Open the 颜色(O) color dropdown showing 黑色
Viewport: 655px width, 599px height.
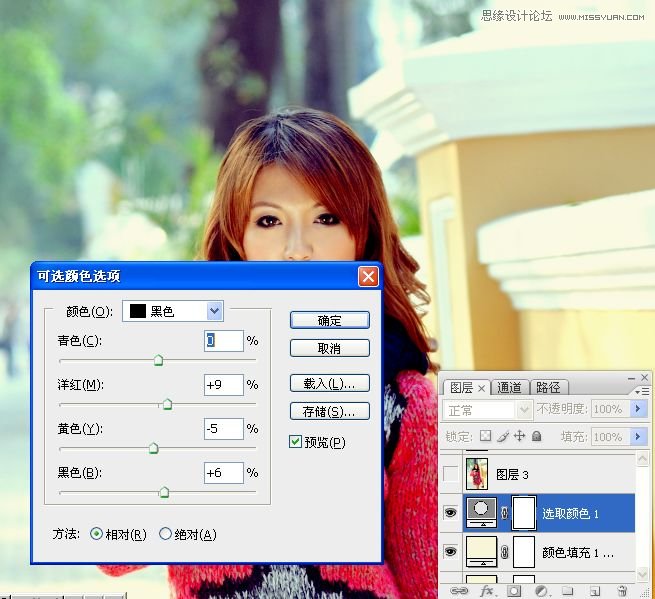pos(173,311)
